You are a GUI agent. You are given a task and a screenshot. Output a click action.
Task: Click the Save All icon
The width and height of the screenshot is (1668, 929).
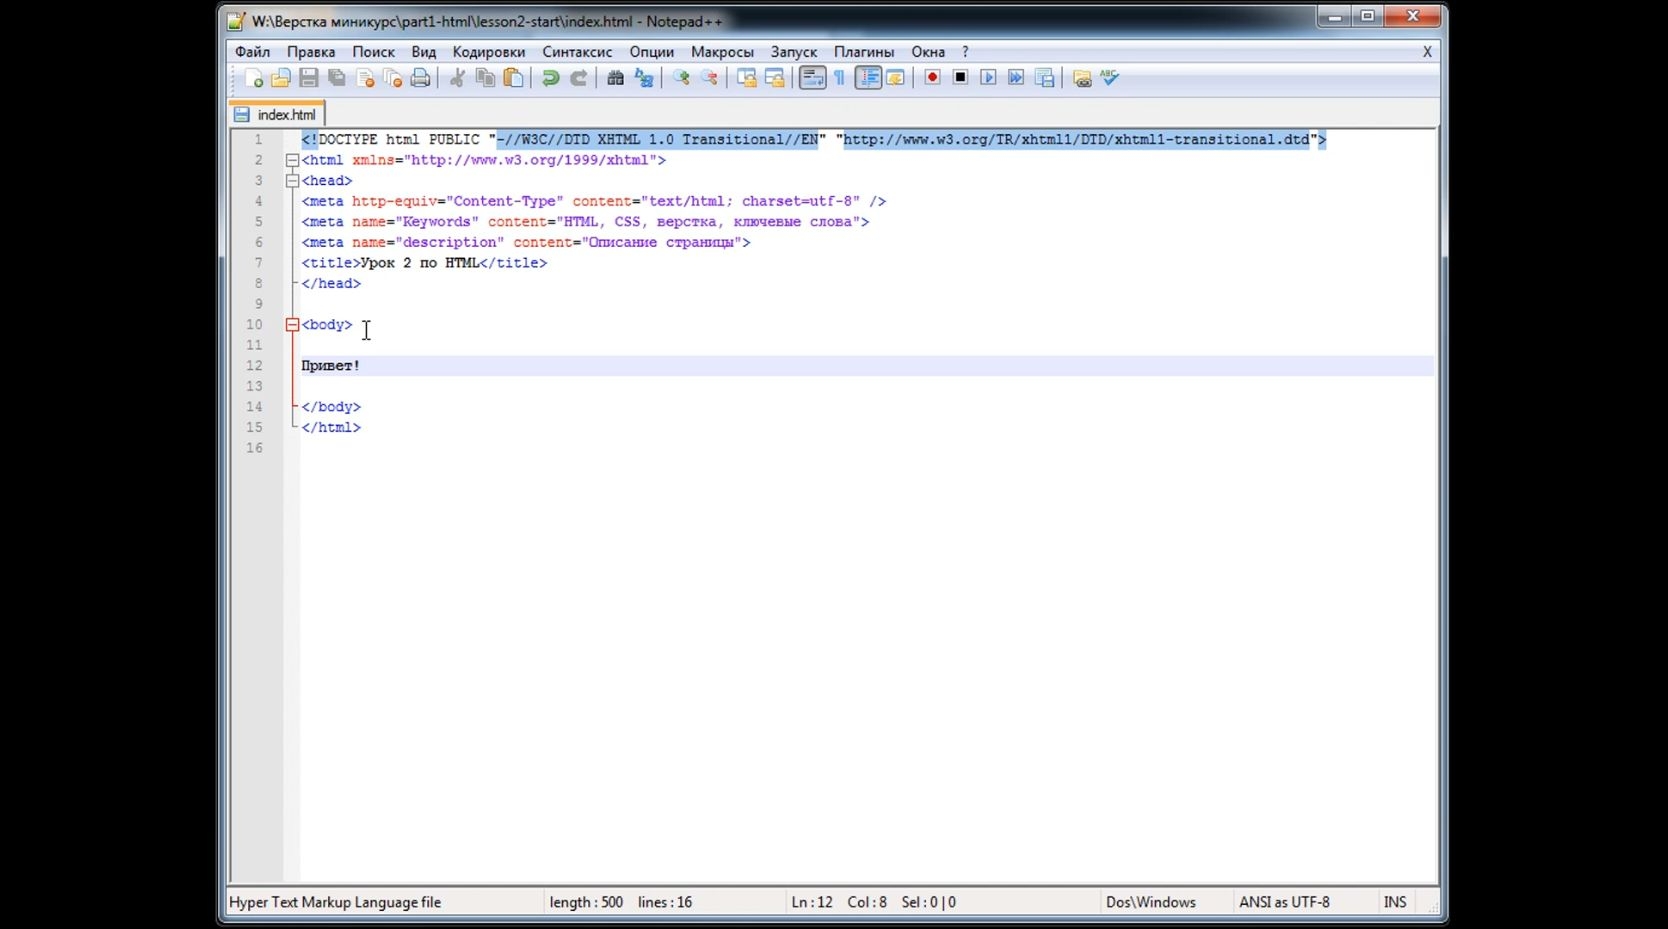click(337, 78)
